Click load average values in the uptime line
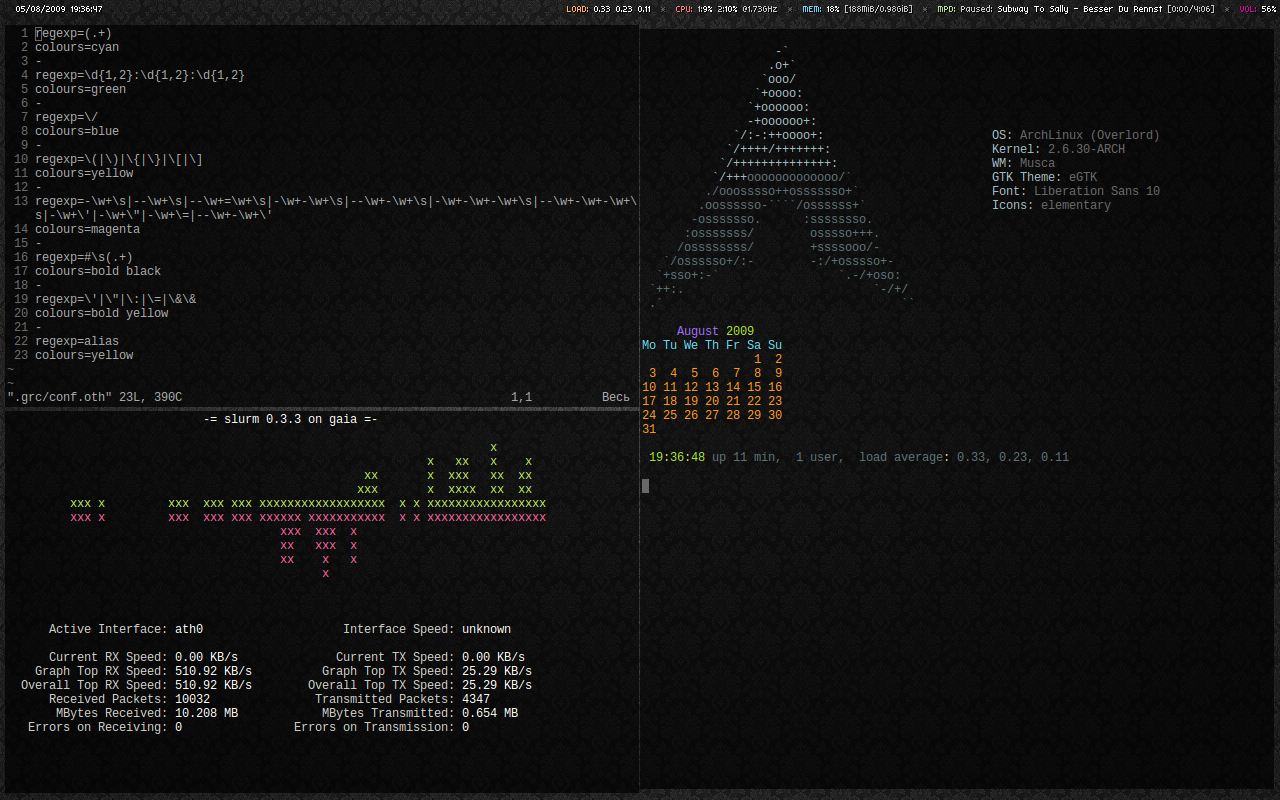This screenshot has width=1280, height=800. 1013,457
